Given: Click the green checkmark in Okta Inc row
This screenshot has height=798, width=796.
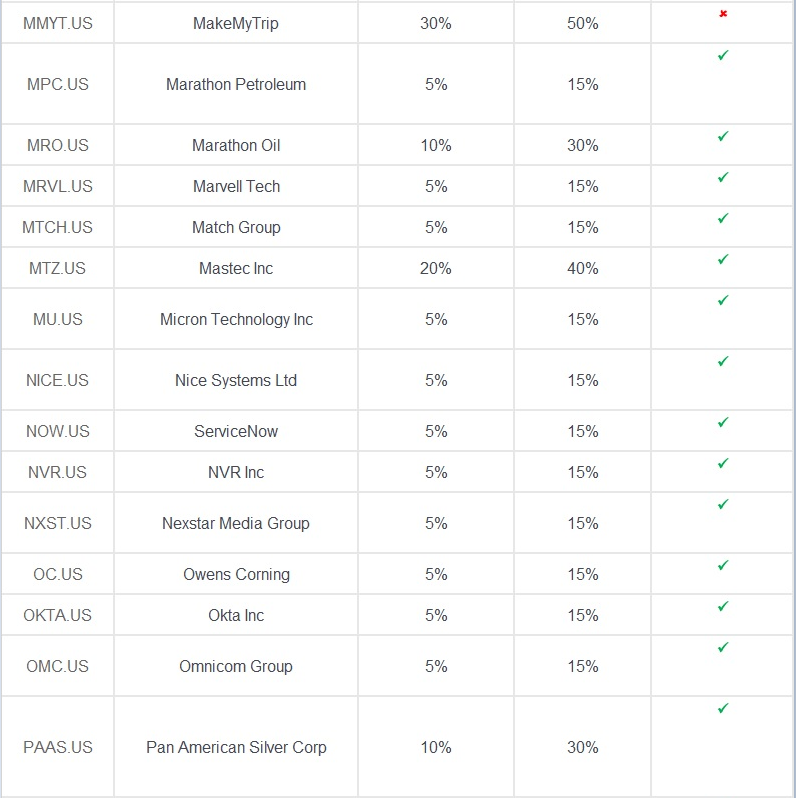Looking at the screenshot, I should (723, 606).
